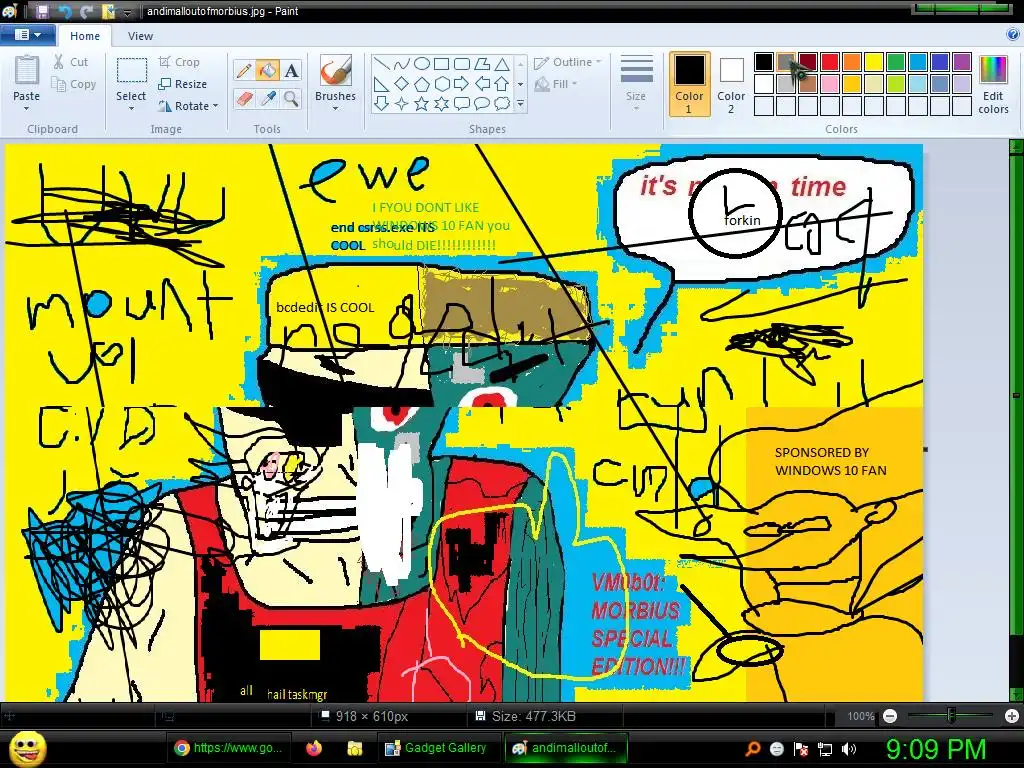
Task: Click the zoom out minus button
Action: pos(889,716)
